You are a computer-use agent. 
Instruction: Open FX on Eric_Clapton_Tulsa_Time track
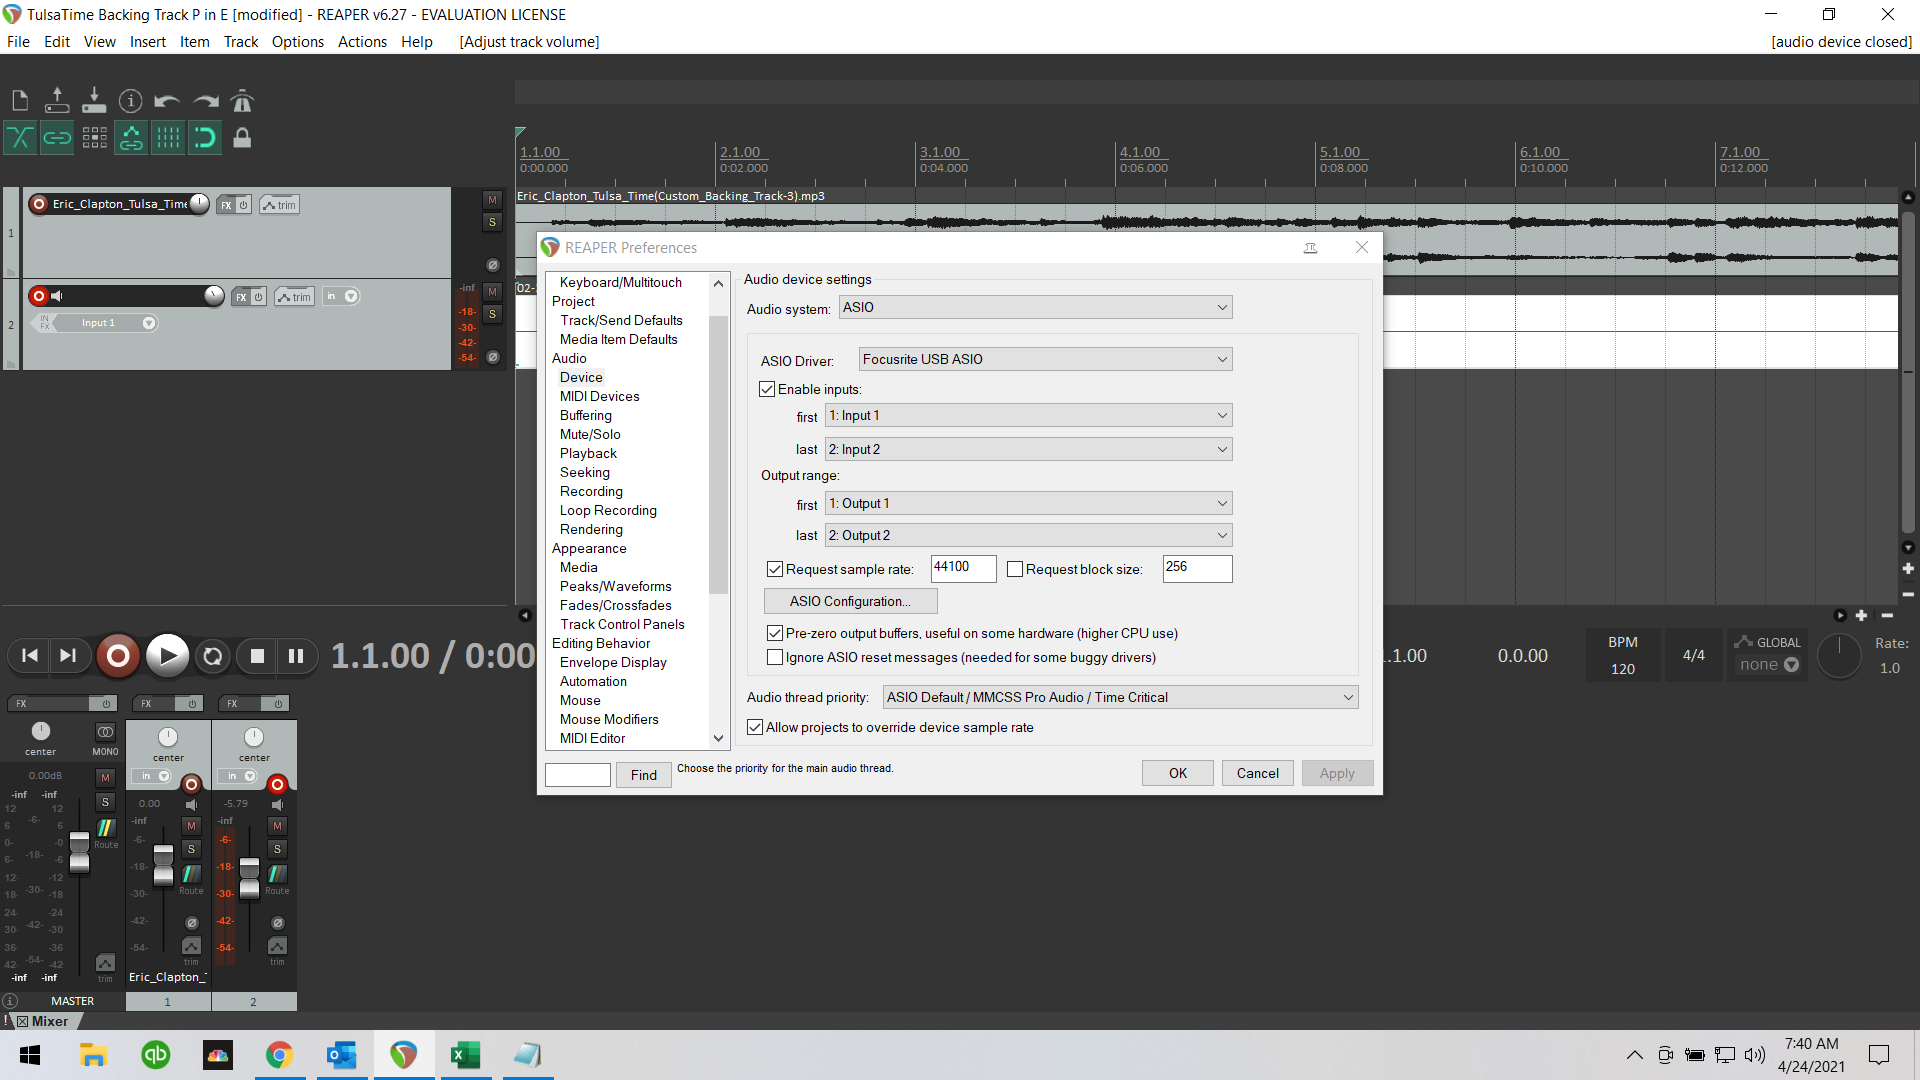click(226, 205)
